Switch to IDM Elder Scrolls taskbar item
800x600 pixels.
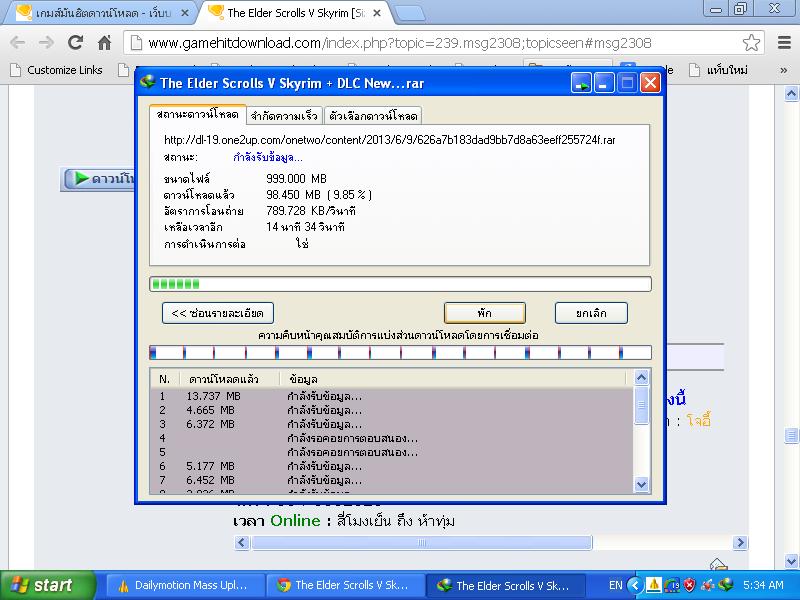point(505,585)
